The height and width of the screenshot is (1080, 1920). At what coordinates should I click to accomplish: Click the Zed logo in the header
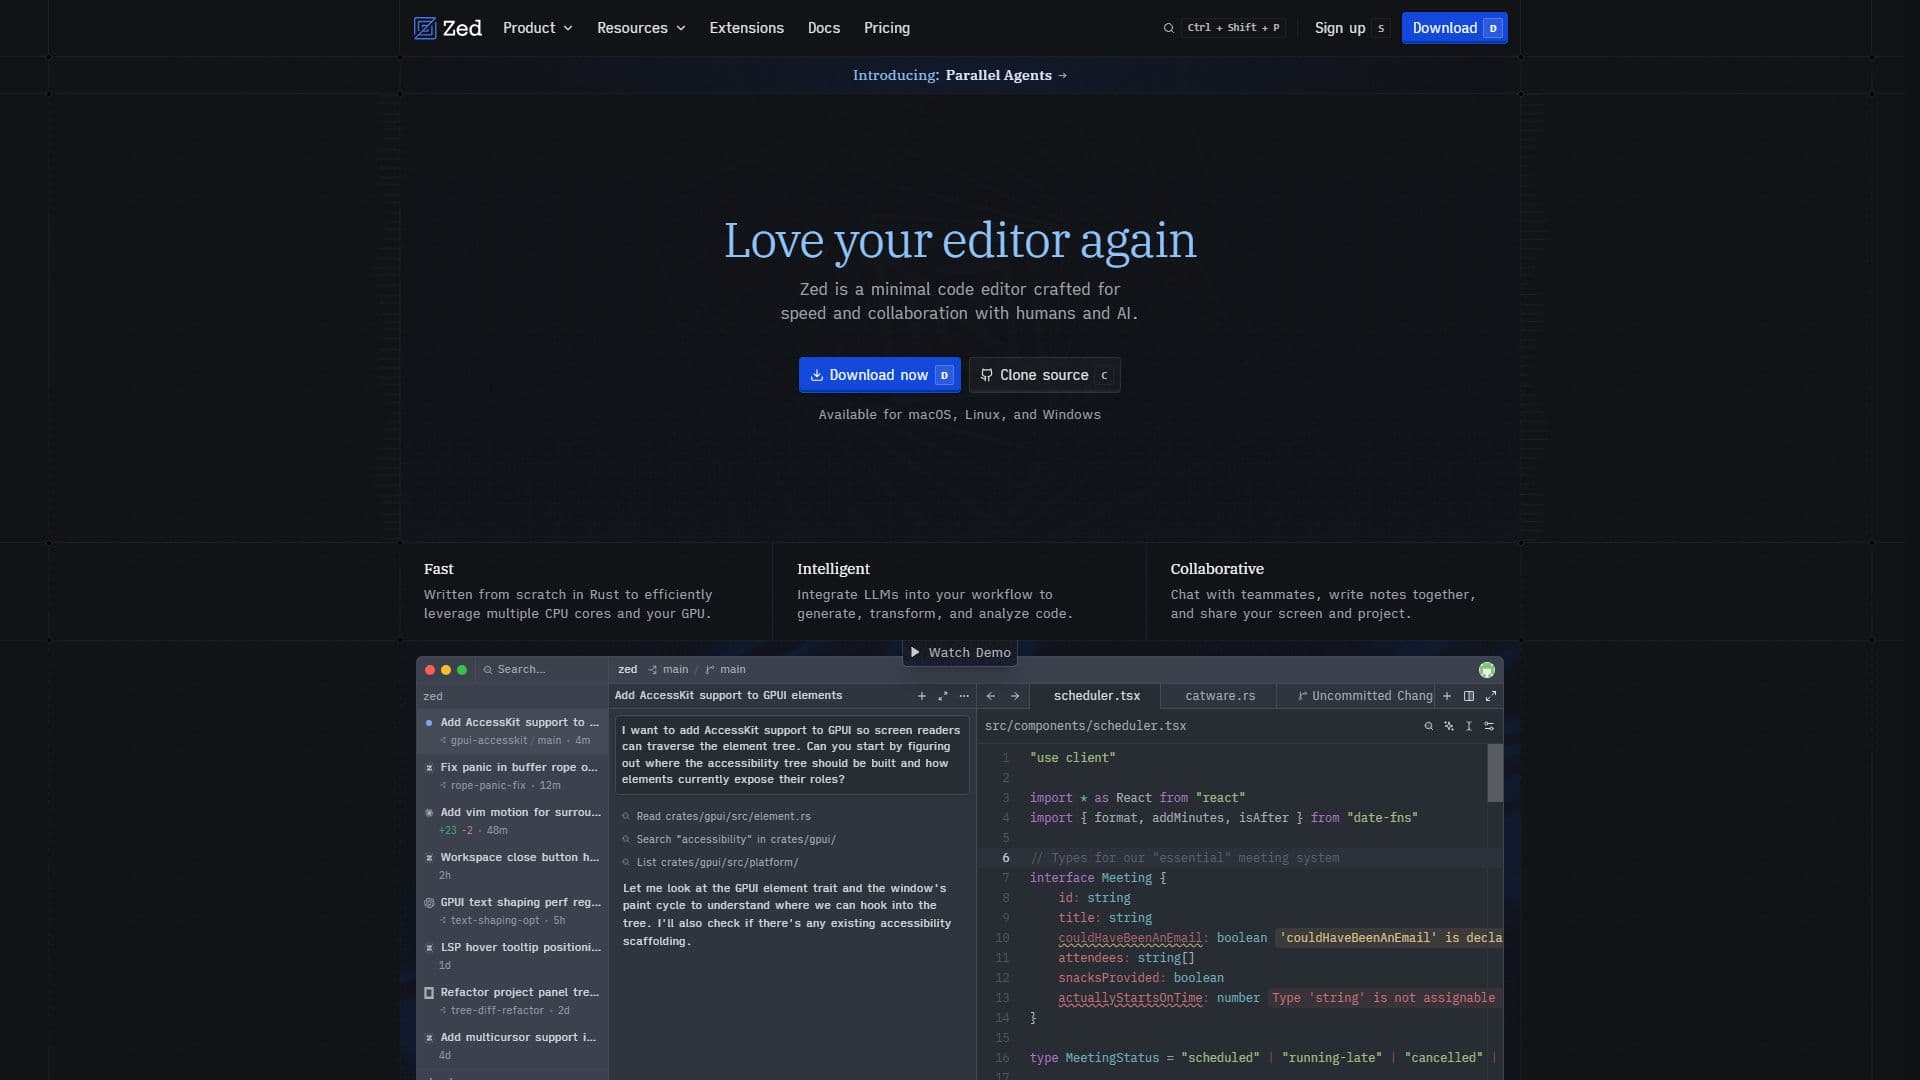[448, 28]
